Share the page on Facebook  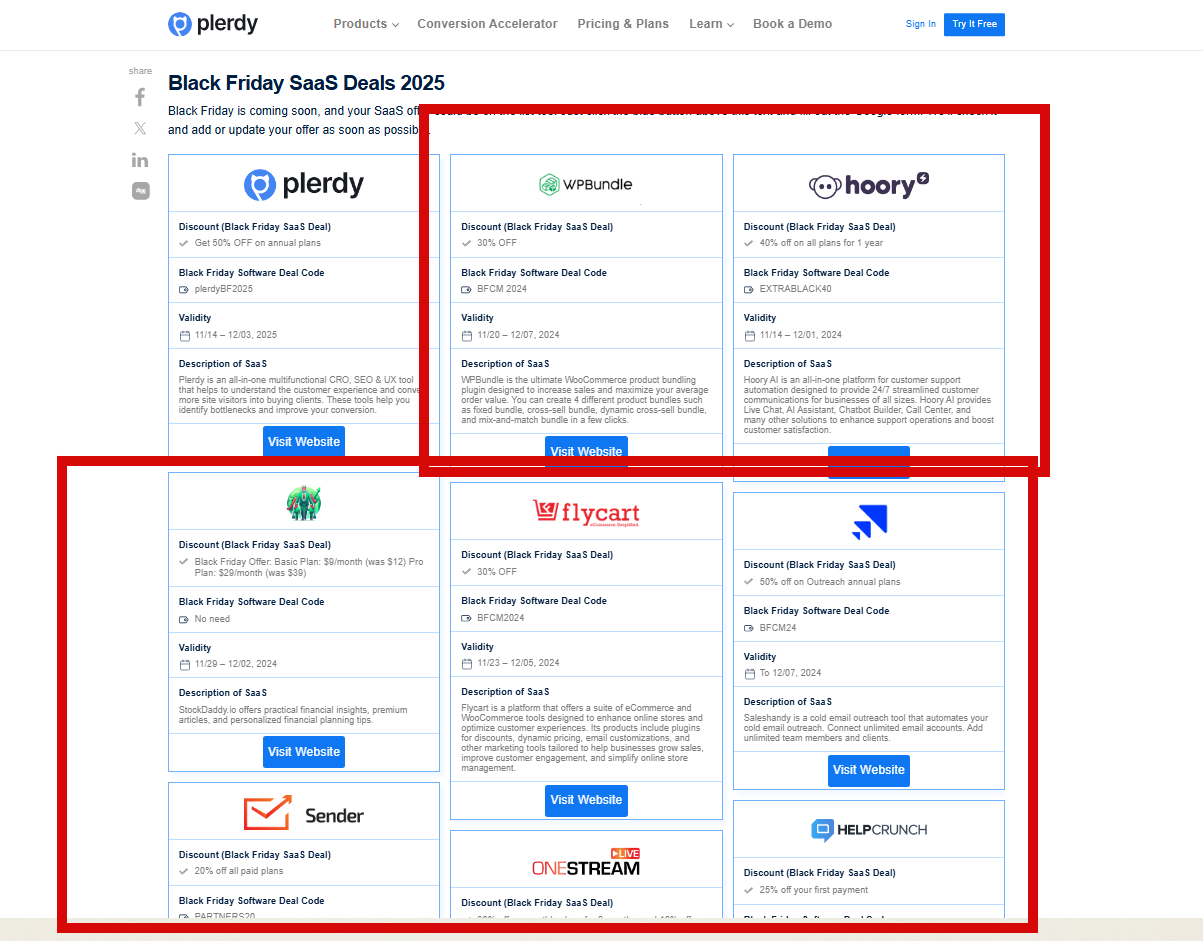point(140,97)
